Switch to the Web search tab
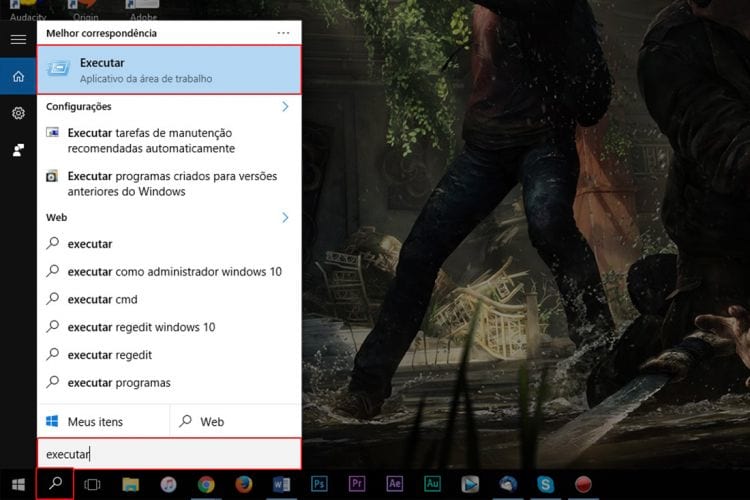 236,422
